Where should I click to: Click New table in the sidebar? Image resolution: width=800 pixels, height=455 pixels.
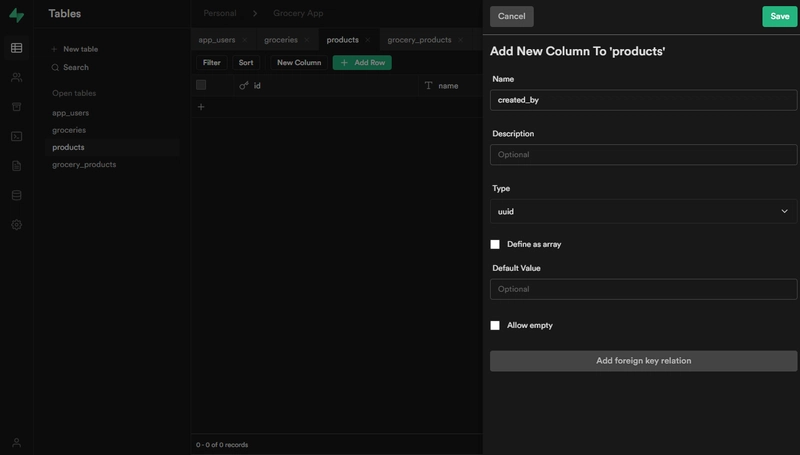point(81,49)
